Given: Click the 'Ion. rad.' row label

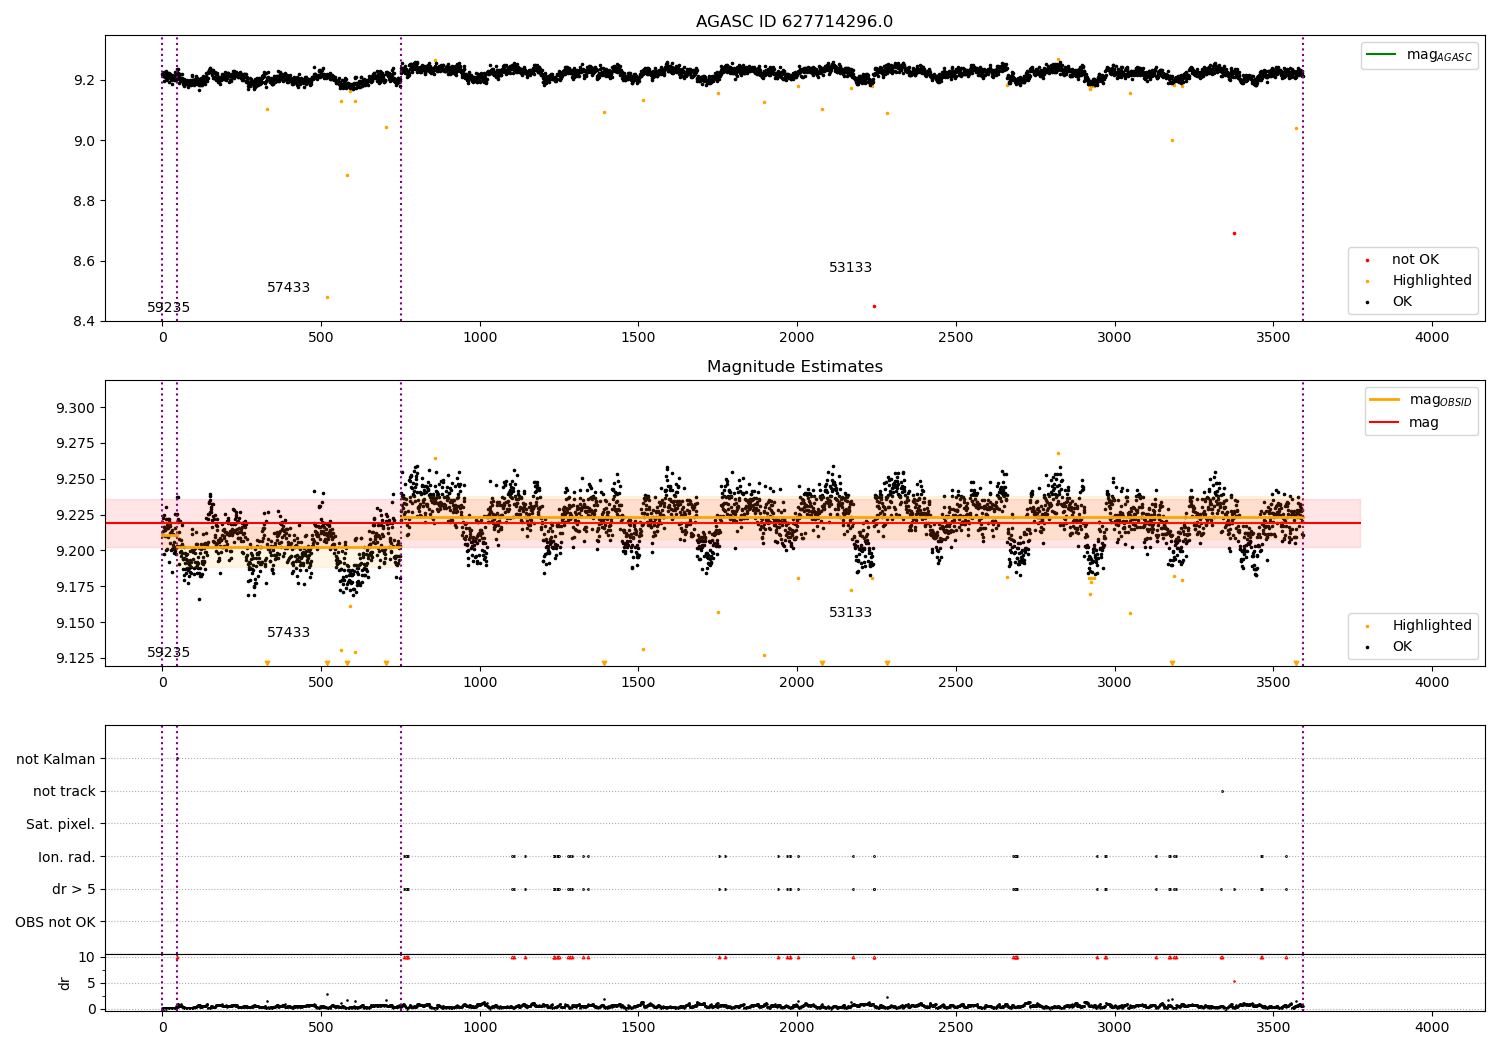Looking at the screenshot, I should 67,858.
